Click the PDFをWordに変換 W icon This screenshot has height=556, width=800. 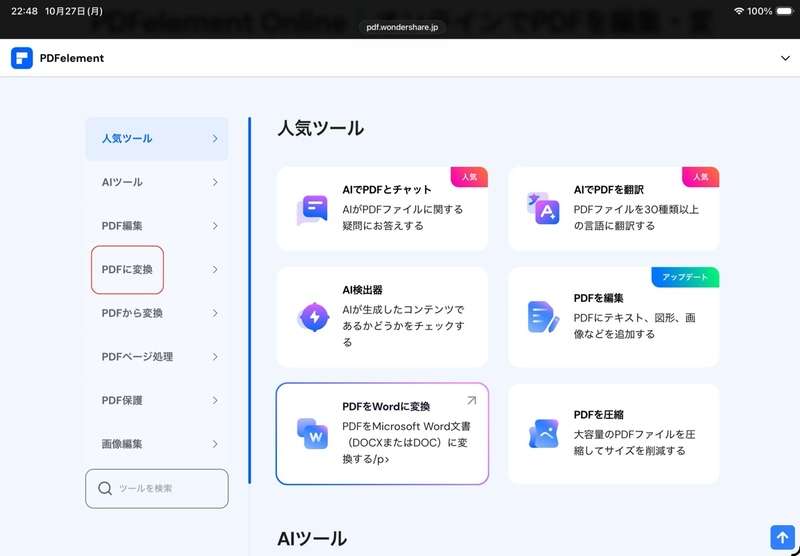(x=312, y=434)
